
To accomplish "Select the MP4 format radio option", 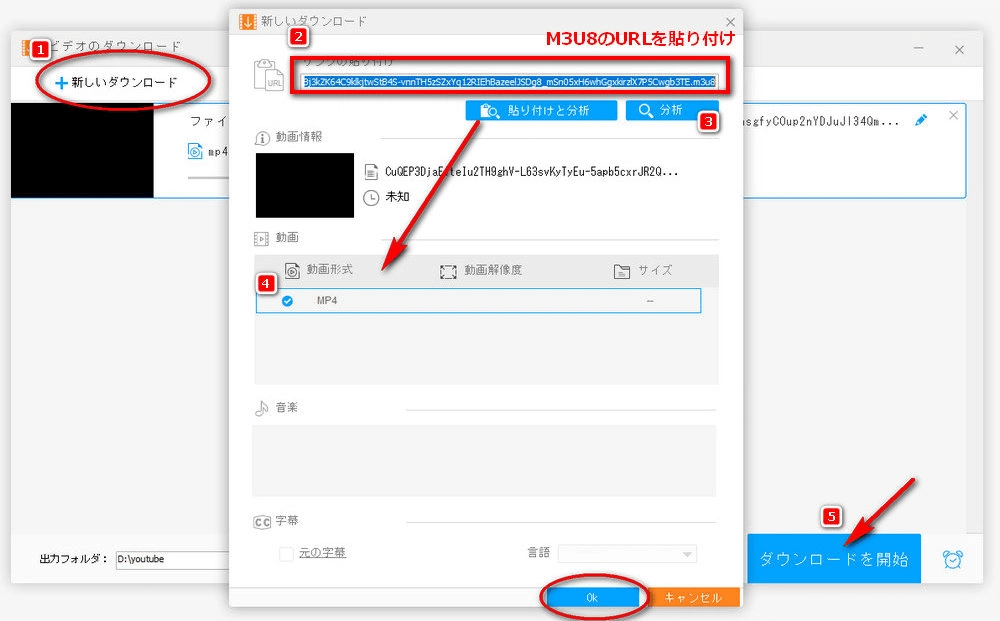I will point(288,301).
